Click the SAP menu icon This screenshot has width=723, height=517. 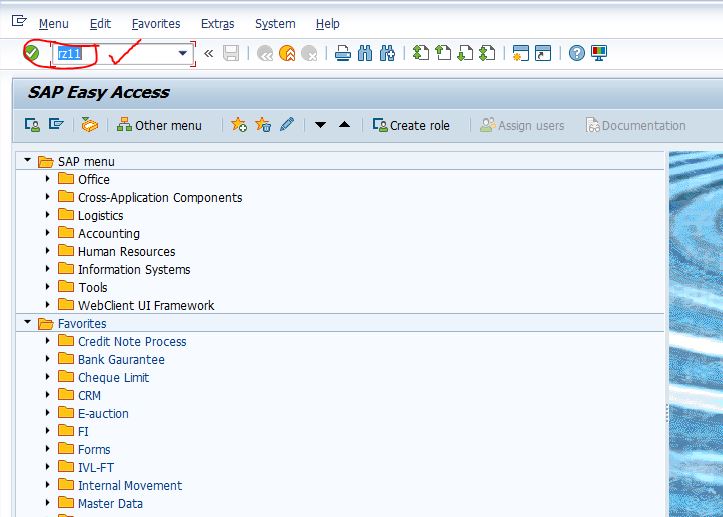tap(56, 125)
